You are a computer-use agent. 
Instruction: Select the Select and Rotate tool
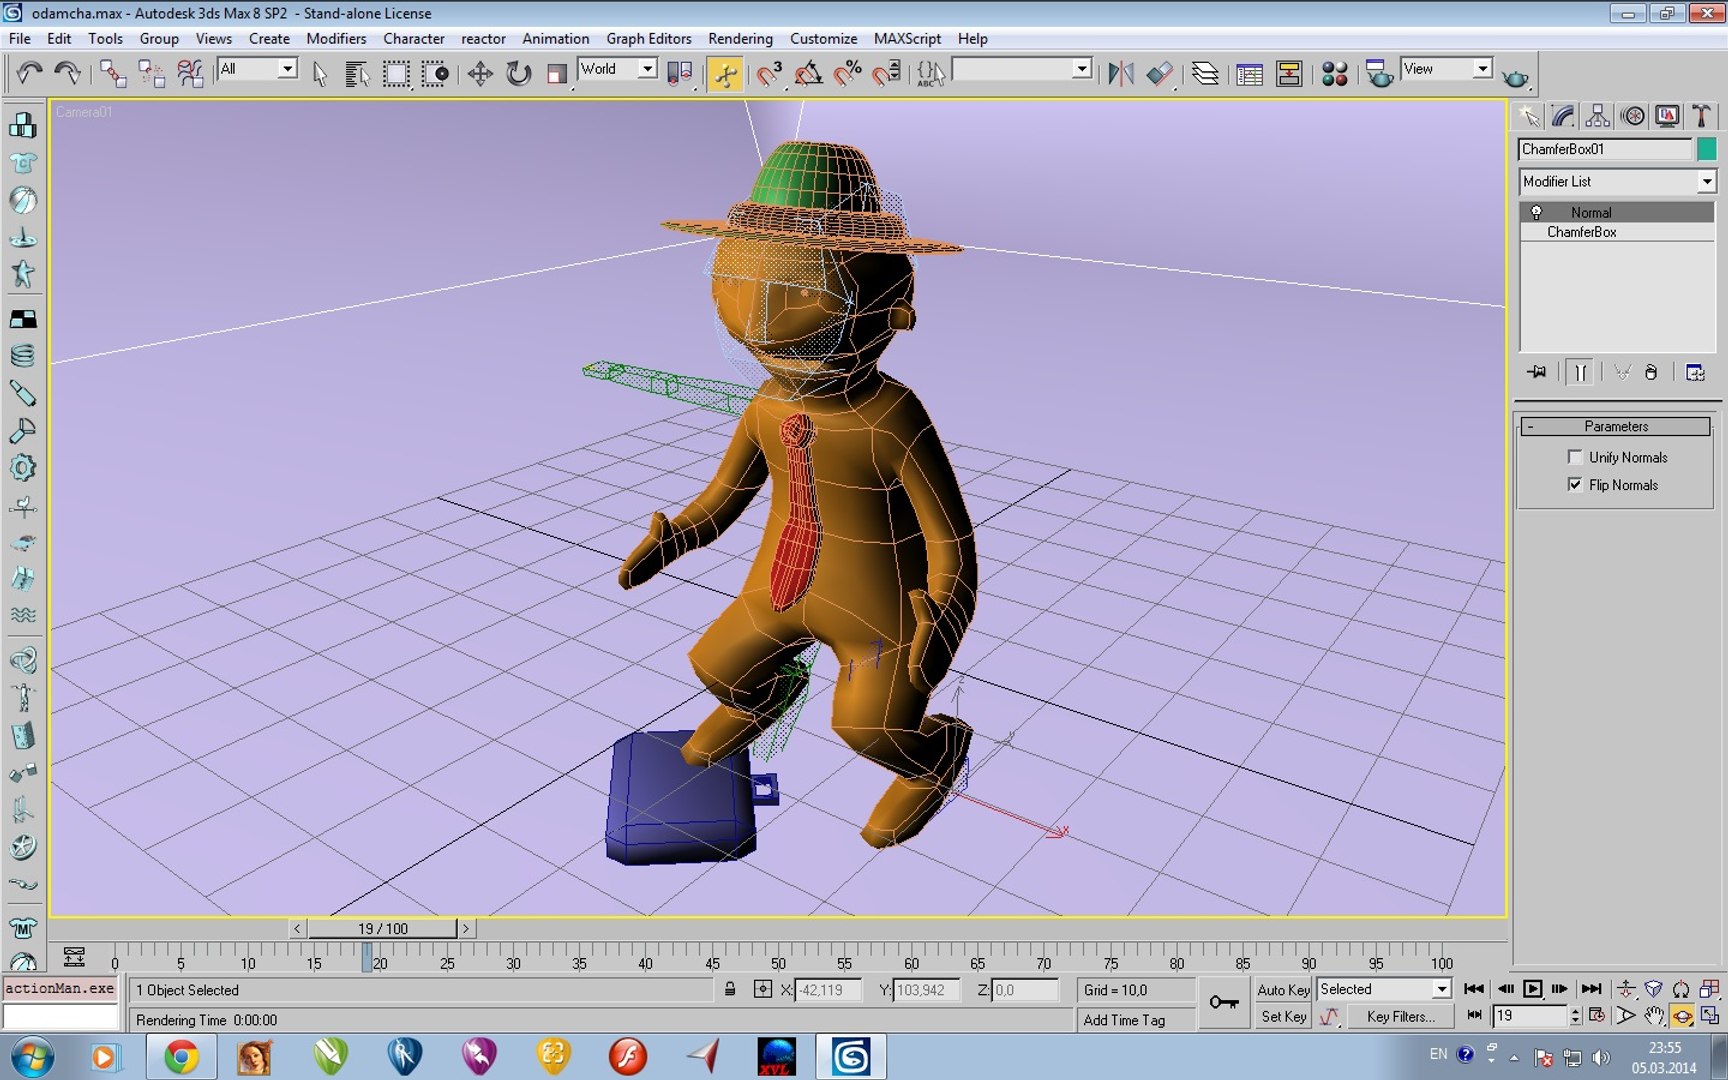(518, 73)
